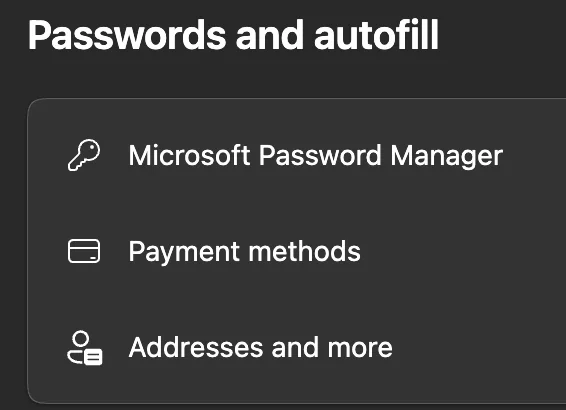Click the person with card icon
The height and width of the screenshot is (410, 566).
coord(85,348)
